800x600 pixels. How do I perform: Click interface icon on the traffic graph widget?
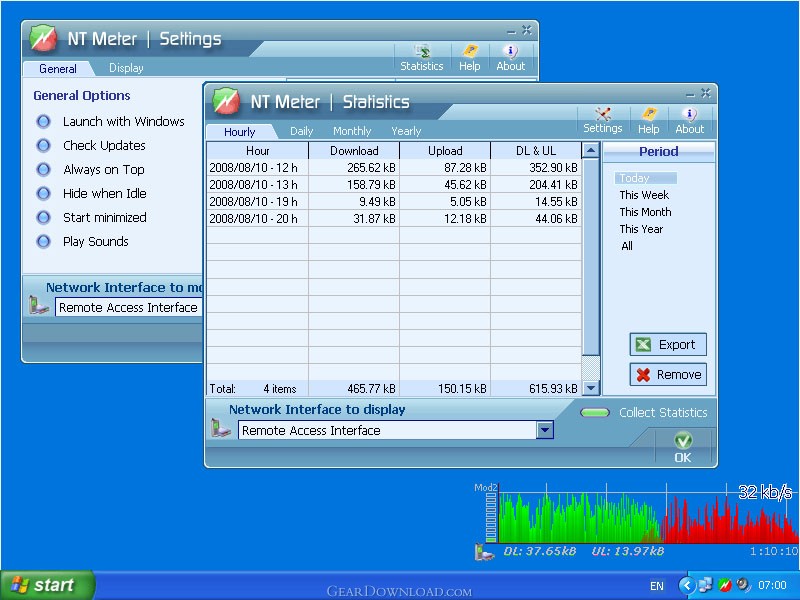(x=484, y=552)
